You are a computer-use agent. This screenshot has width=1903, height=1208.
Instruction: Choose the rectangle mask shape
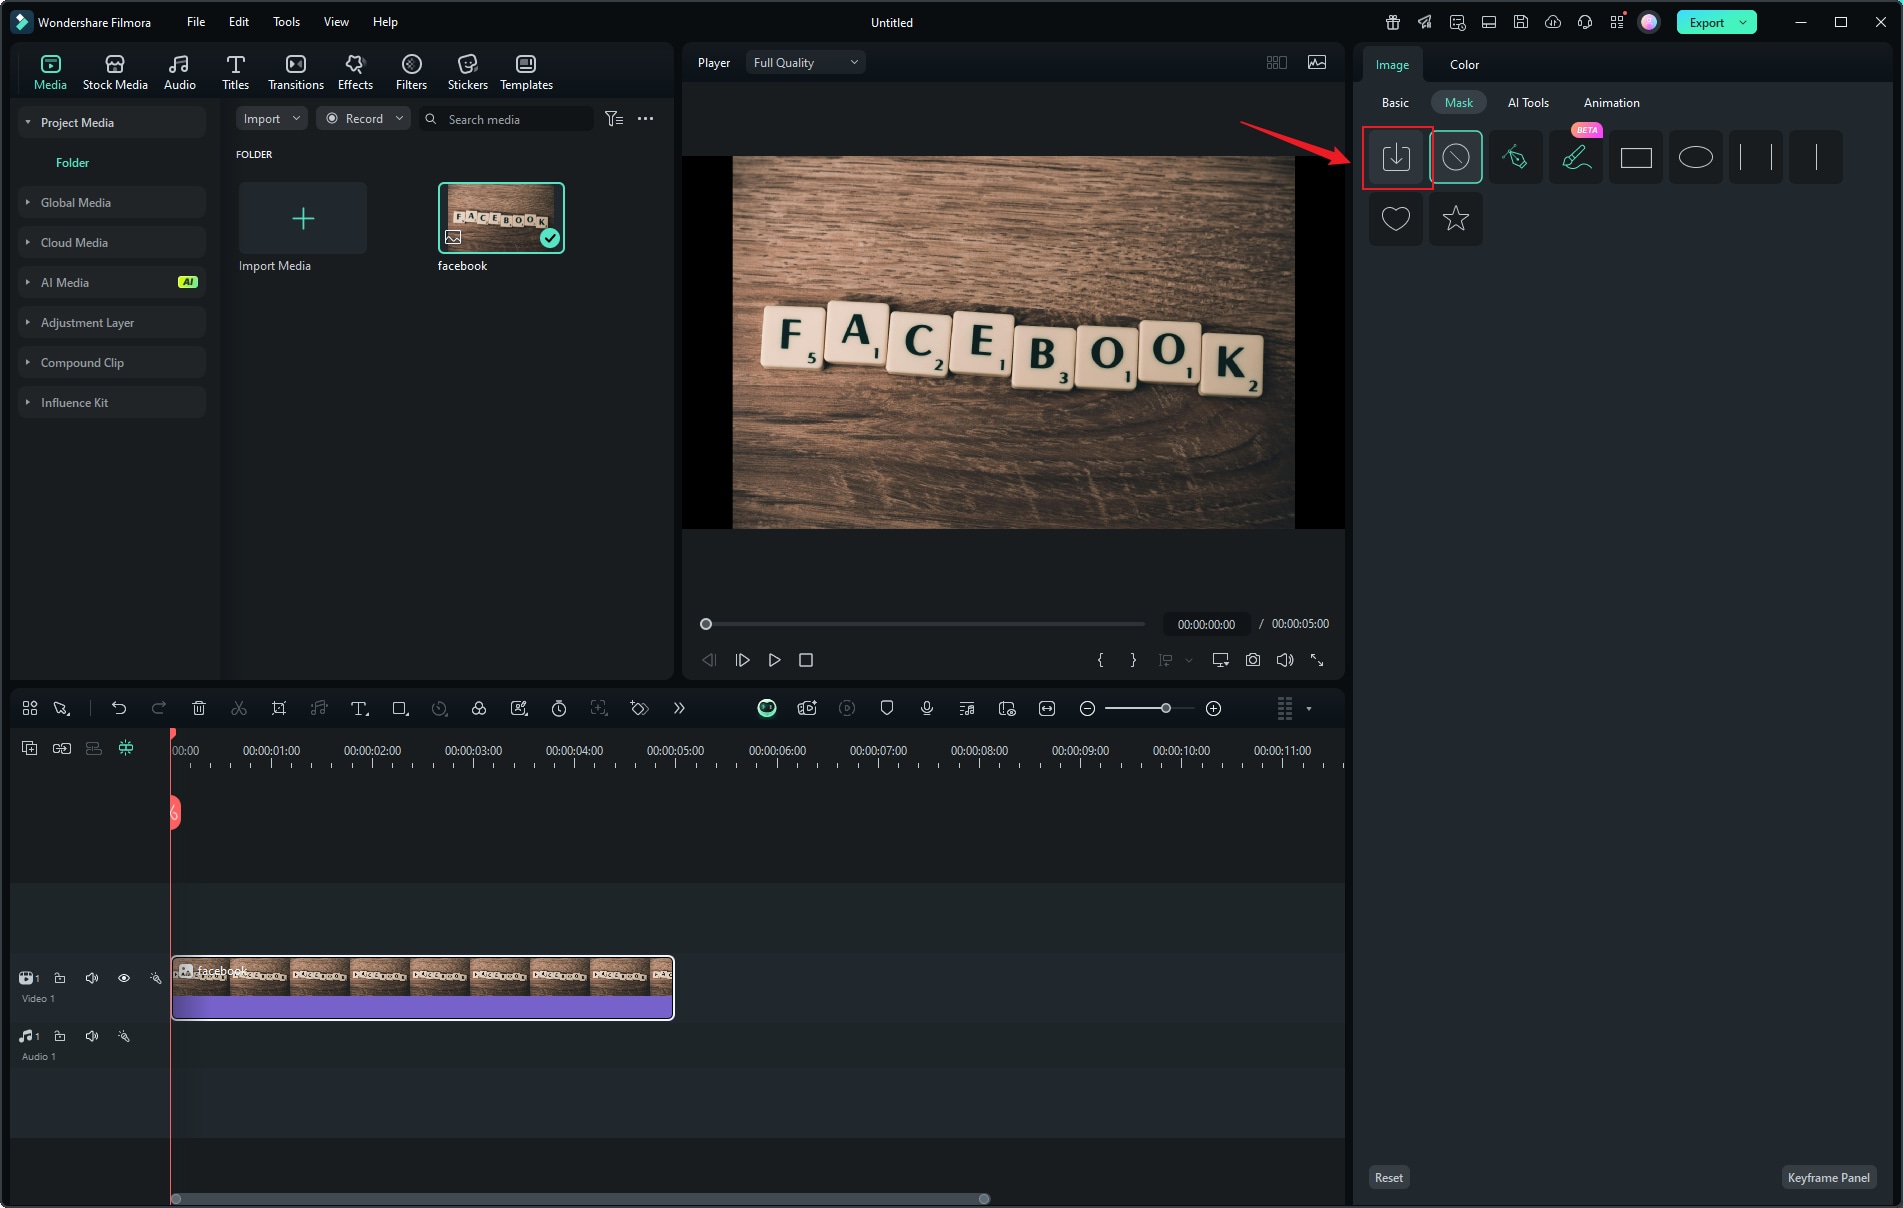(1635, 157)
